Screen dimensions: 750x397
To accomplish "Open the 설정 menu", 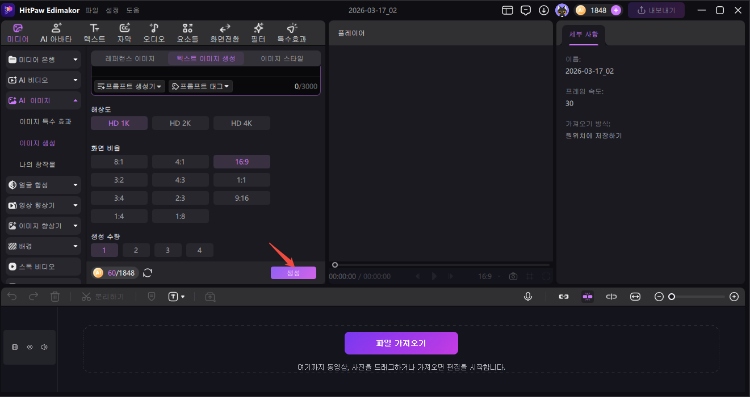I will tap(112, 11).
